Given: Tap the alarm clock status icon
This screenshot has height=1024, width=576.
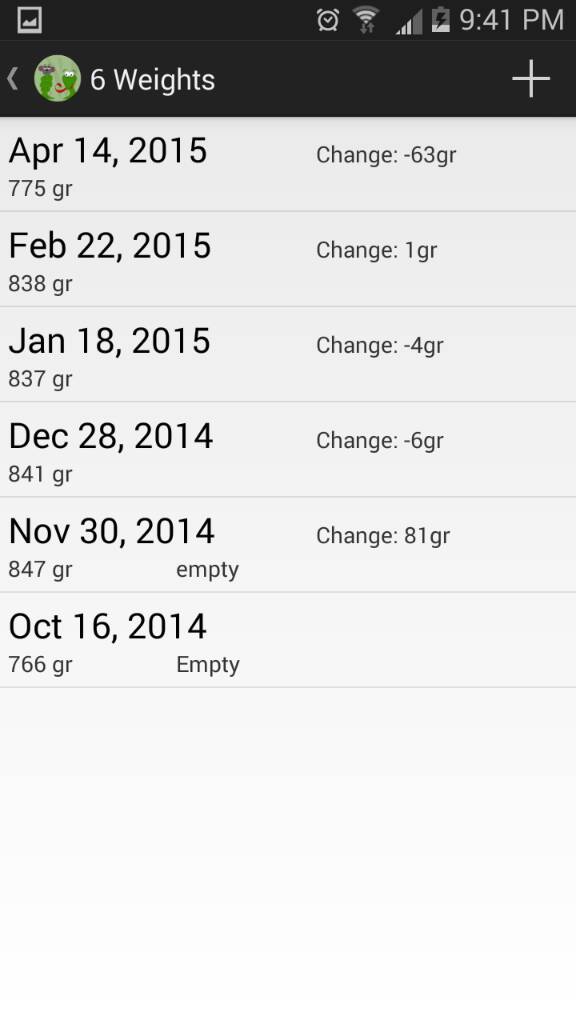Looking at the screenshot, I should (x=328, y=20).
